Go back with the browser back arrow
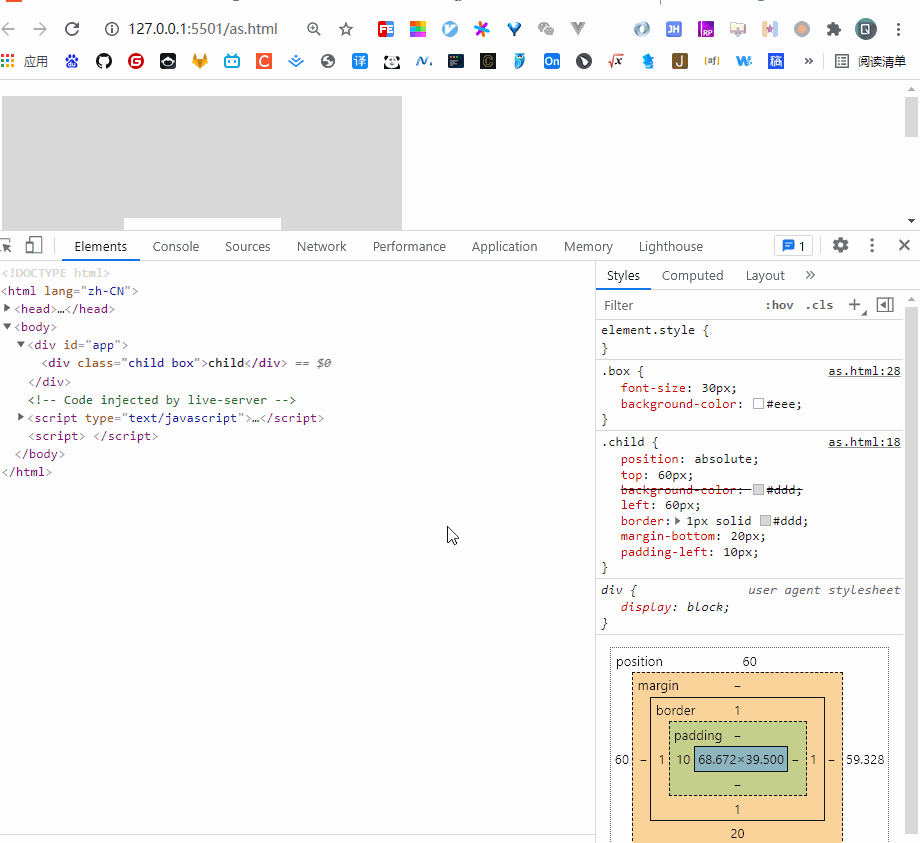This screenshot has width=920, height=843. (8, 29)
